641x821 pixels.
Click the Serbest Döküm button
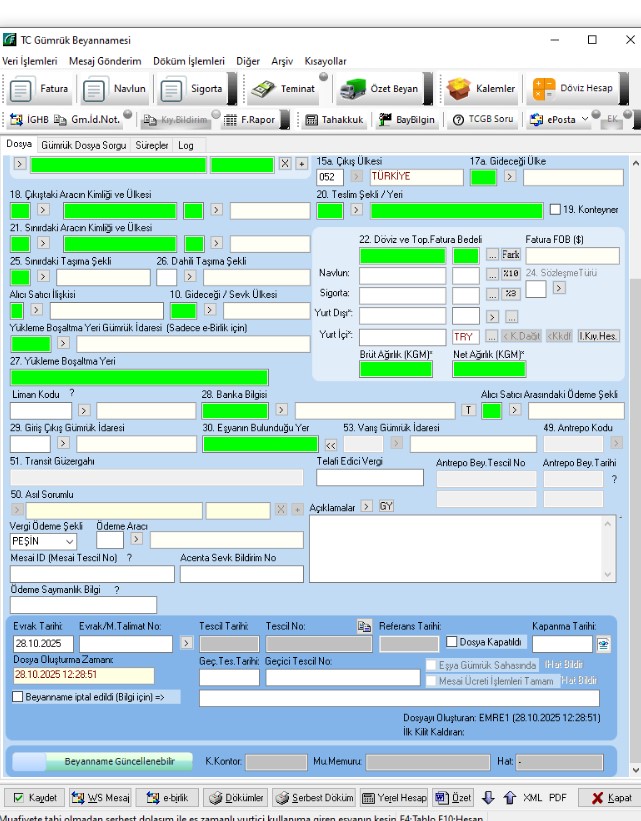point(314,798)
